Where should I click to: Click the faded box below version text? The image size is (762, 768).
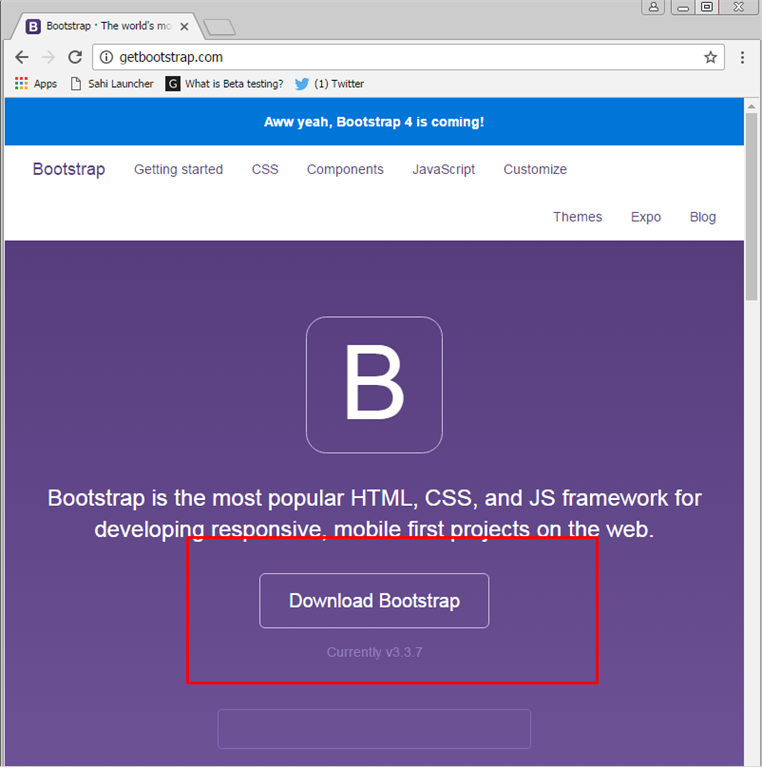coord(374,729)
